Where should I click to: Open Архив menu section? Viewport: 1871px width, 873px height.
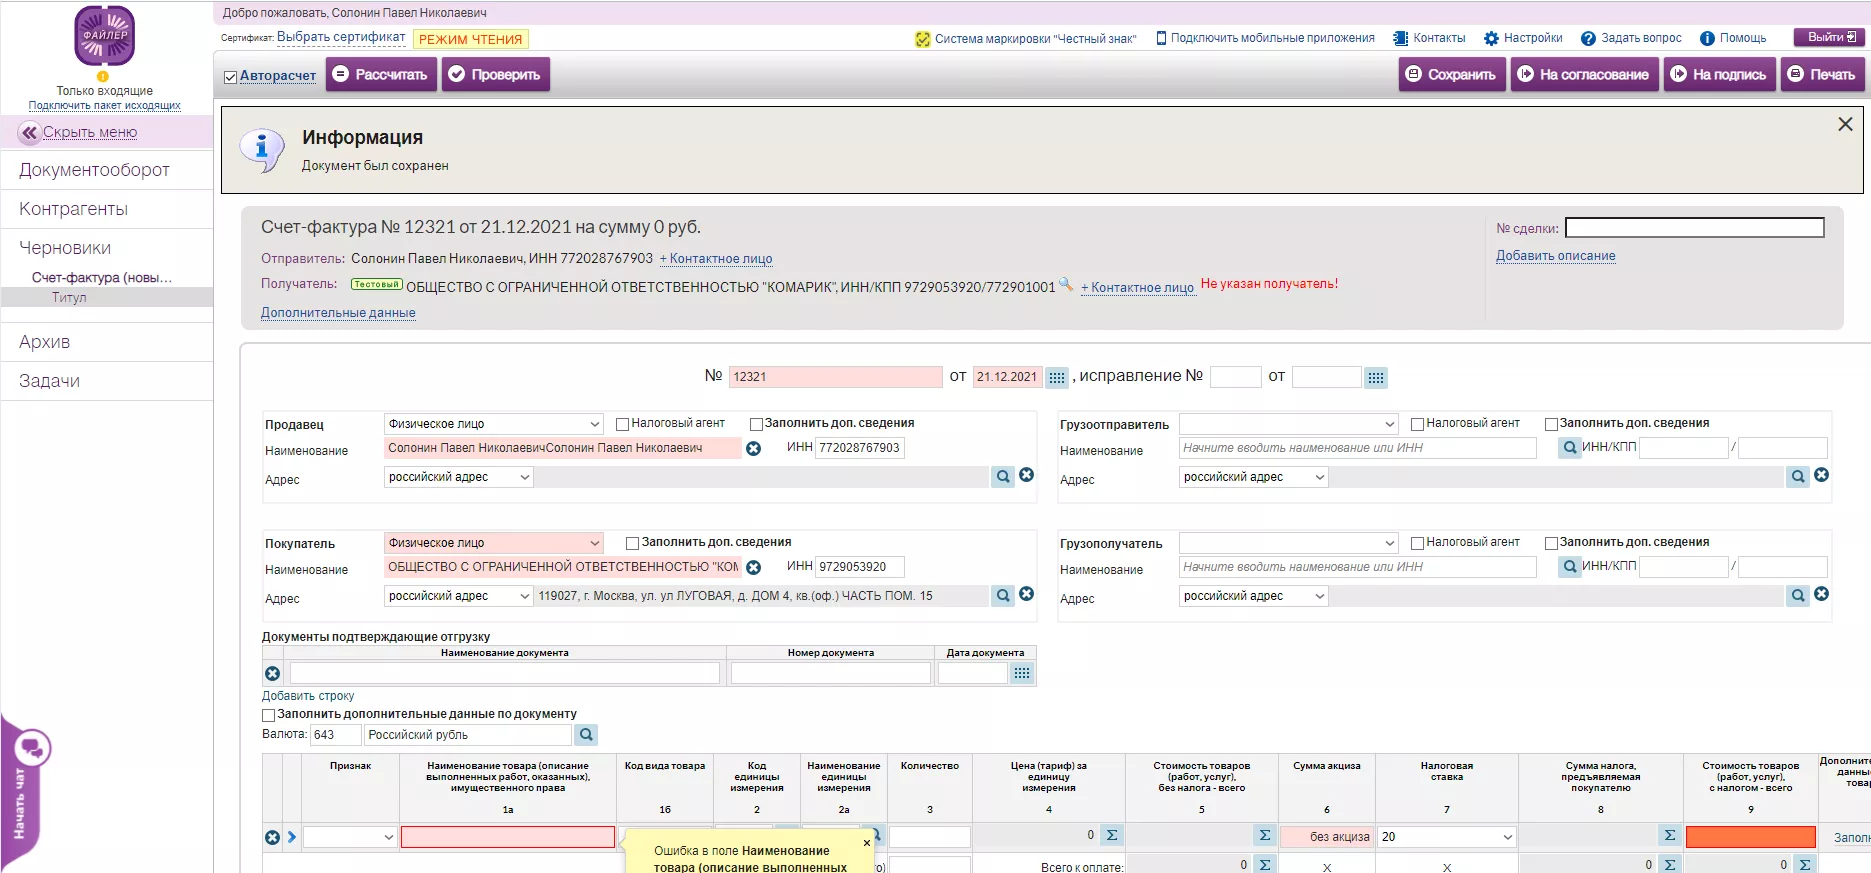(x=44, y=342)
